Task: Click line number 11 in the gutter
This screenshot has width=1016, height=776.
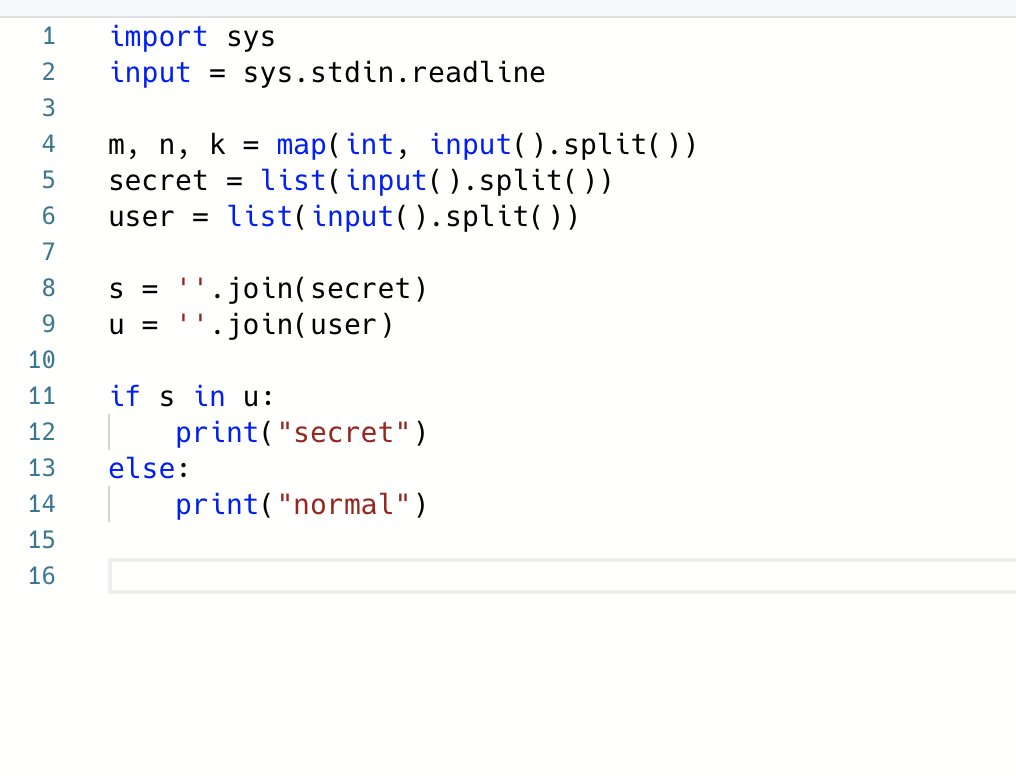Action: click(42, 396)
